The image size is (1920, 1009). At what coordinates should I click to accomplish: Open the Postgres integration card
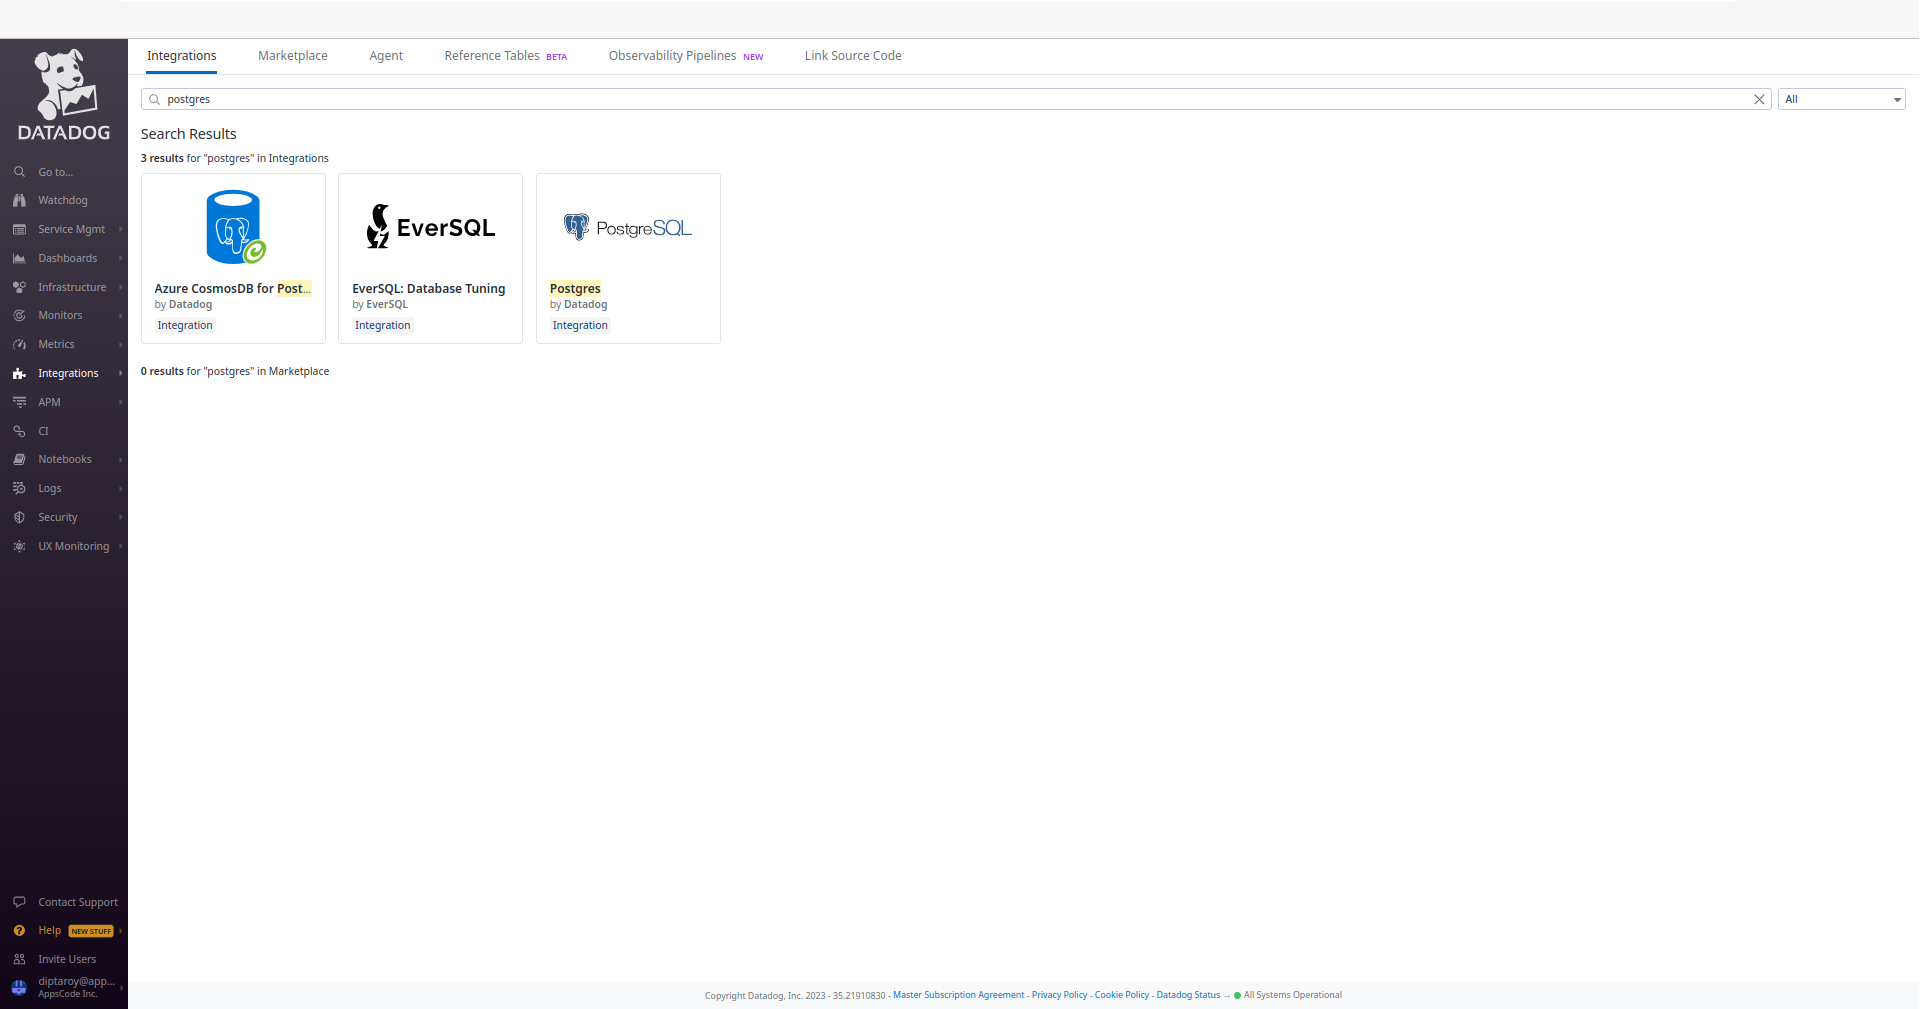628,258
